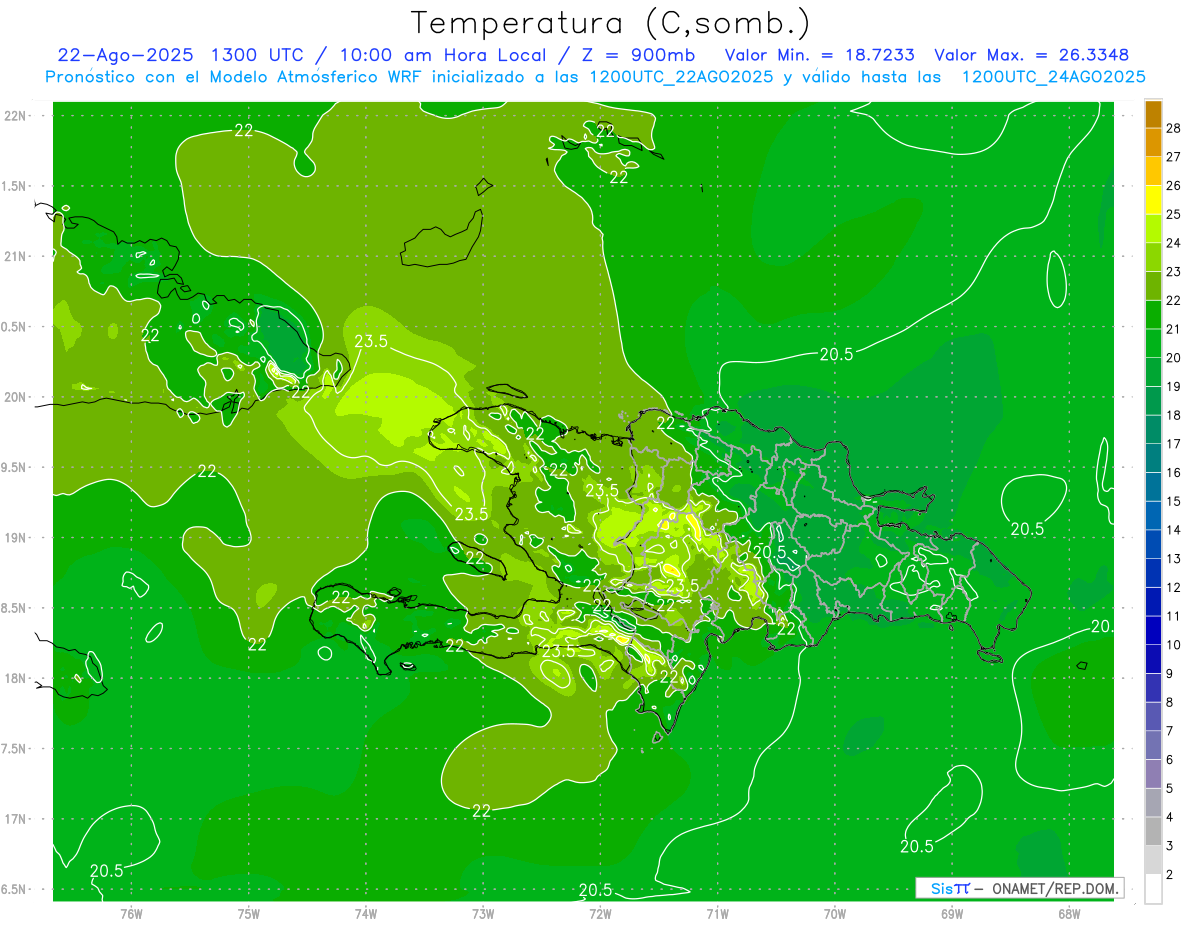Image resolution: width=1200 pixels, height=927 pixels.
Task: Select the orange swatch between 27 and 28
Action: [x=1153, y=142]
